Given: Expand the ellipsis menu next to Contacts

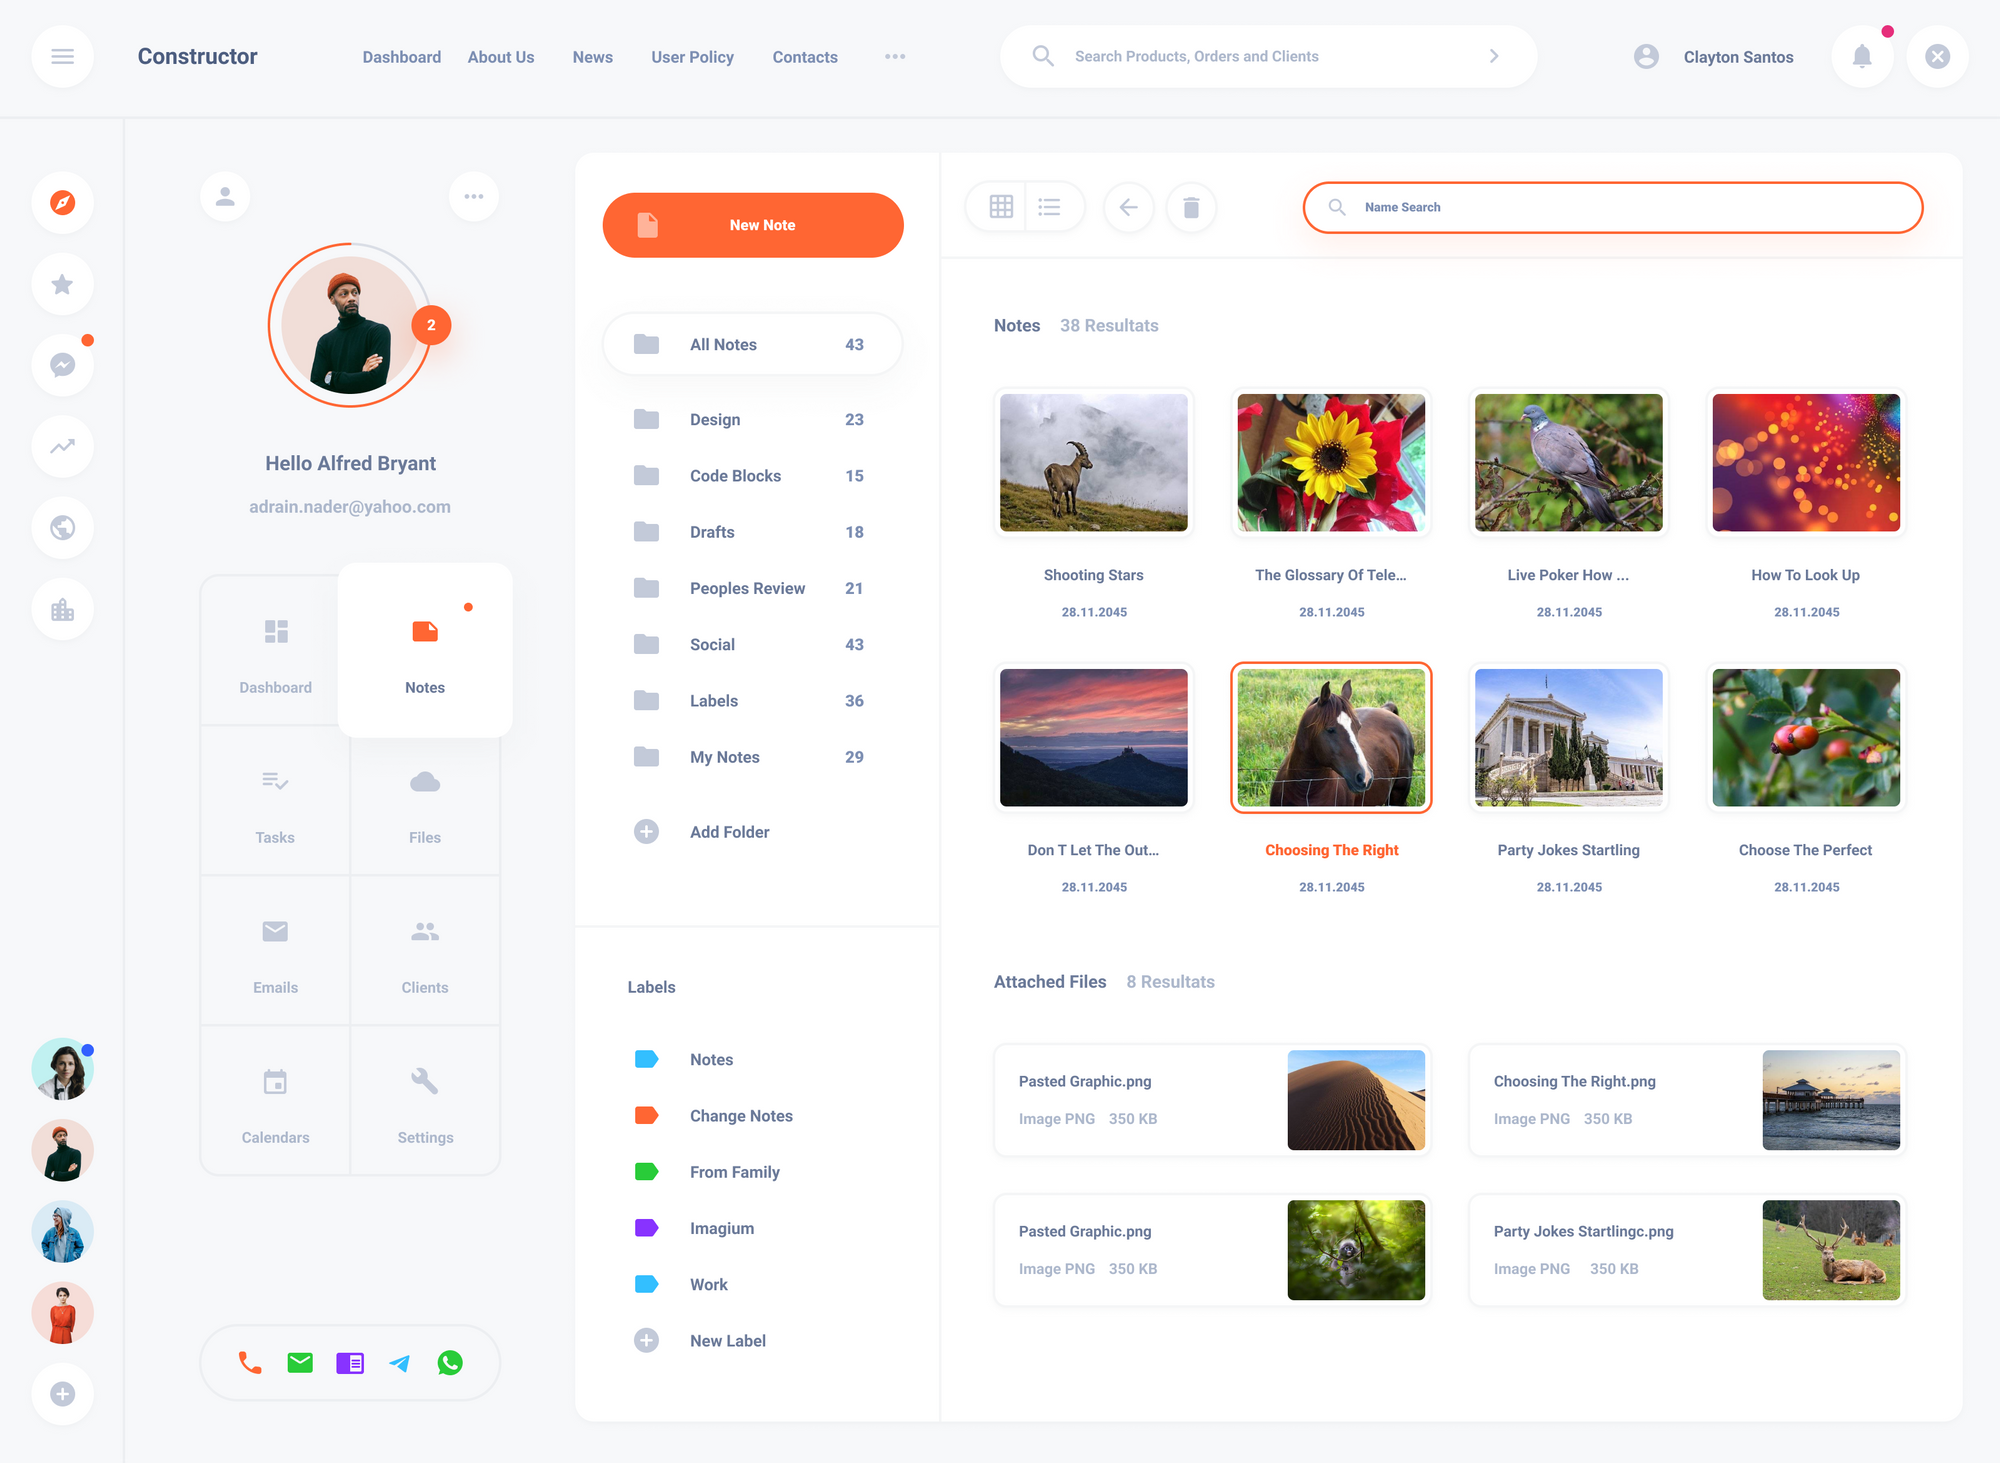Looking at the screenshot, I should point(894,56).
